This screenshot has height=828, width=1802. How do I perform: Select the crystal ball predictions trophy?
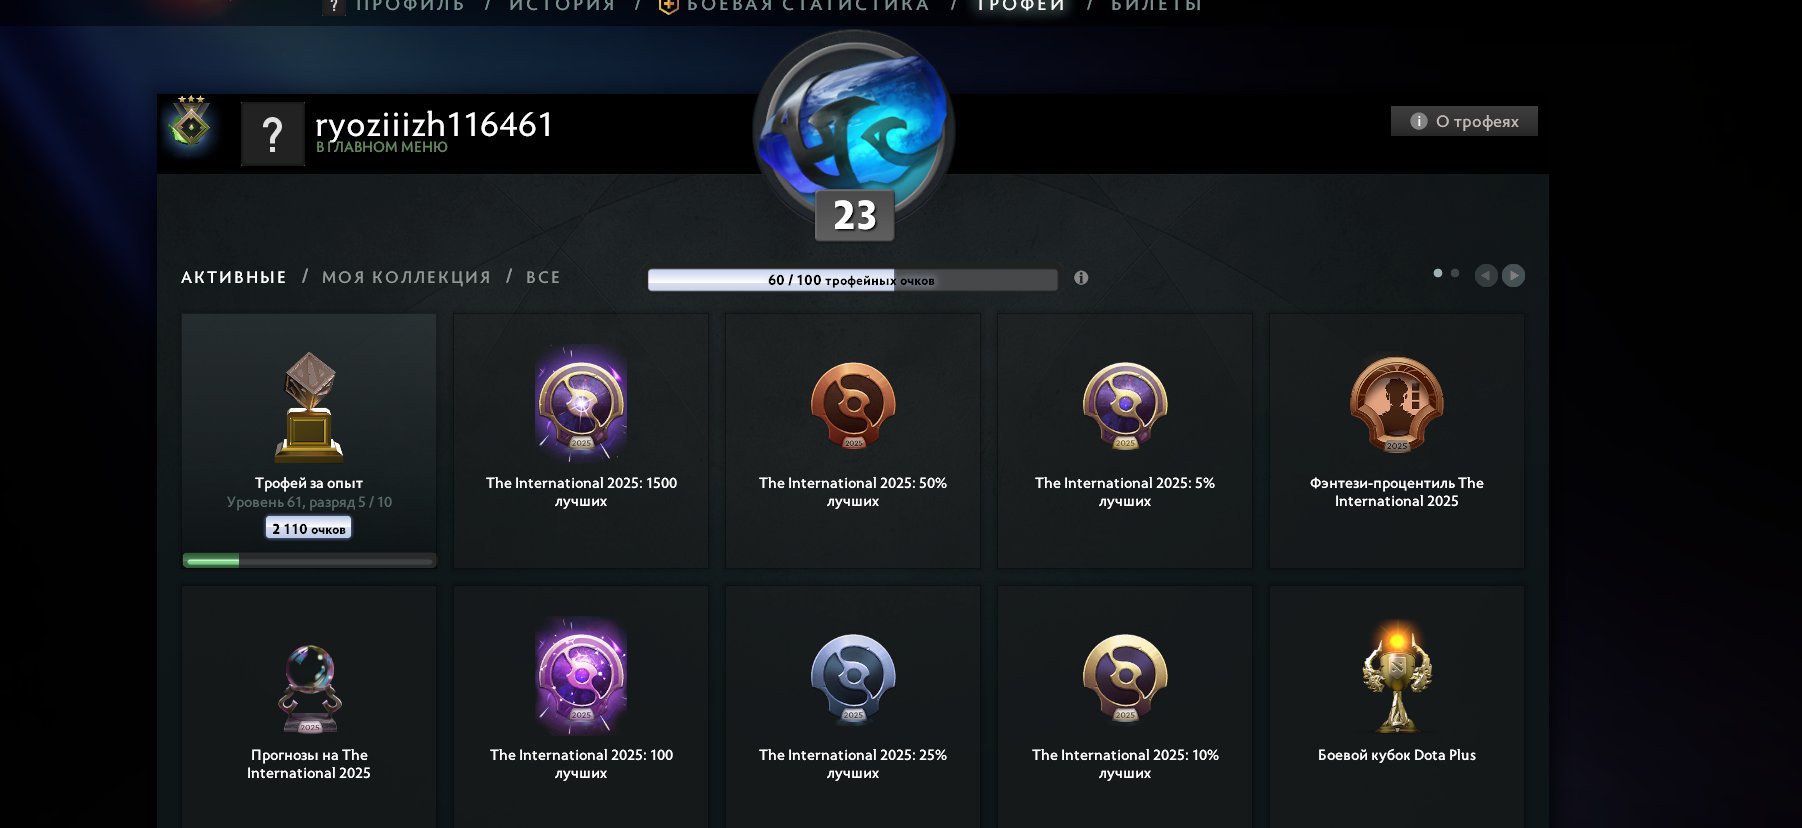click(309, 707)
